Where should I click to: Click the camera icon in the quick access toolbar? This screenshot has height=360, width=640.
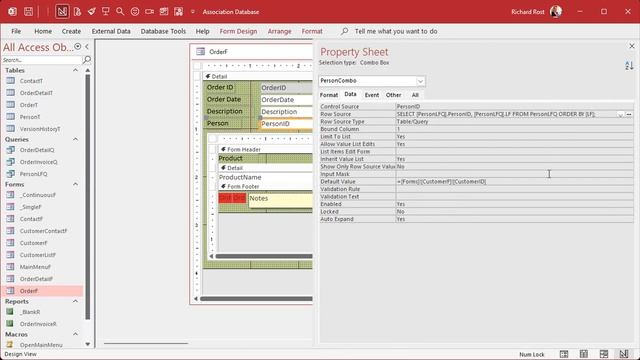pos(149,12)
